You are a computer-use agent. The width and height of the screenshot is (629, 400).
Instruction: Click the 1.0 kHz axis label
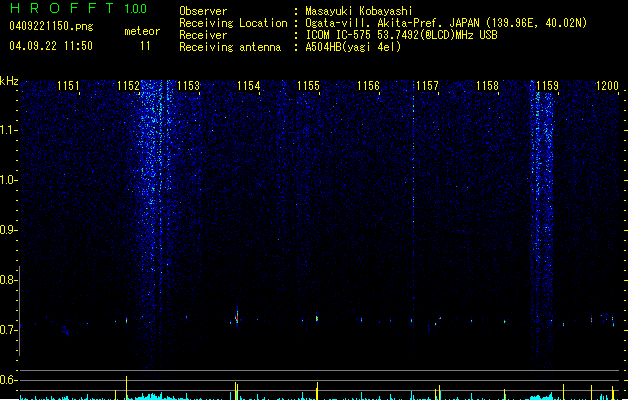pos(8,180)
